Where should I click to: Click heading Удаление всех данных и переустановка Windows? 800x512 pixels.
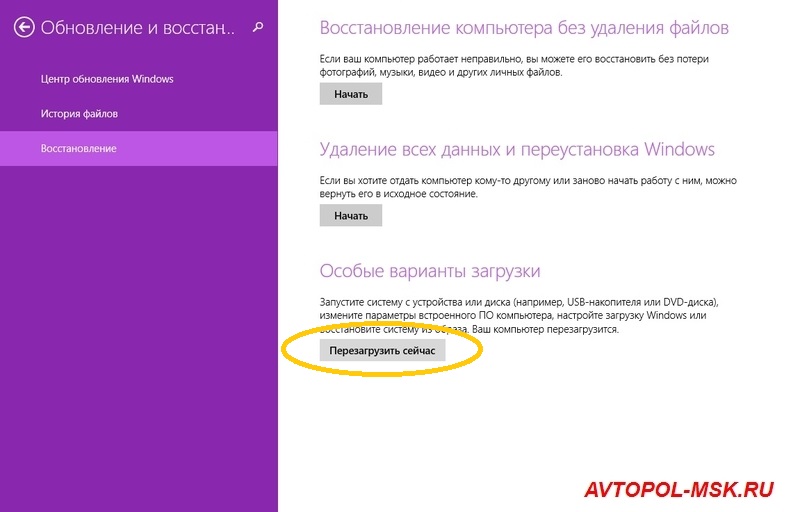[517, 149]
